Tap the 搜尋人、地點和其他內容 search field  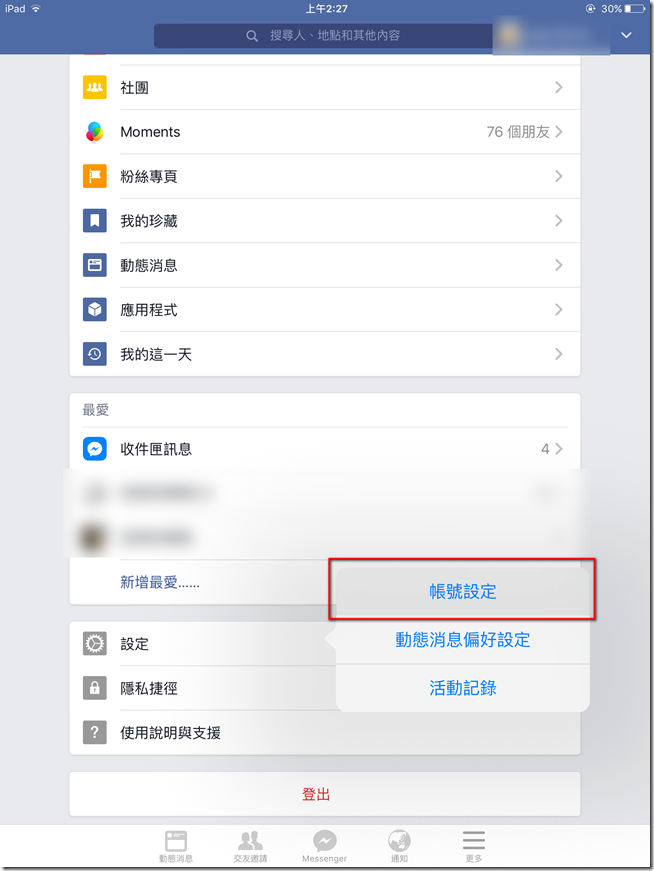coord(323,36)
